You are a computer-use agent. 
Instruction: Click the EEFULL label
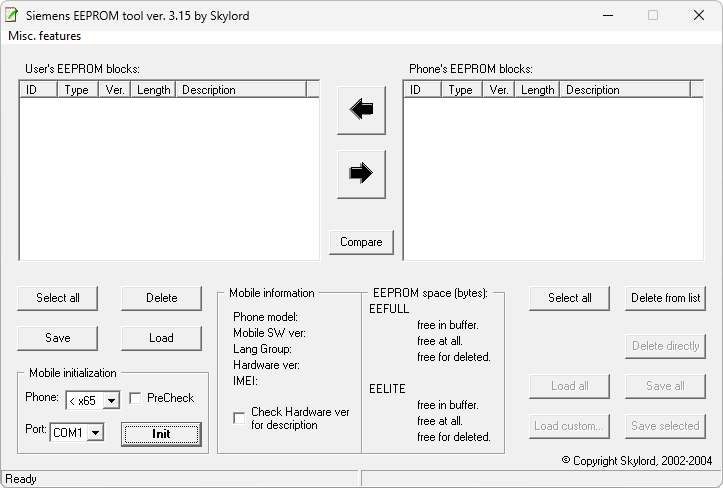389,309
